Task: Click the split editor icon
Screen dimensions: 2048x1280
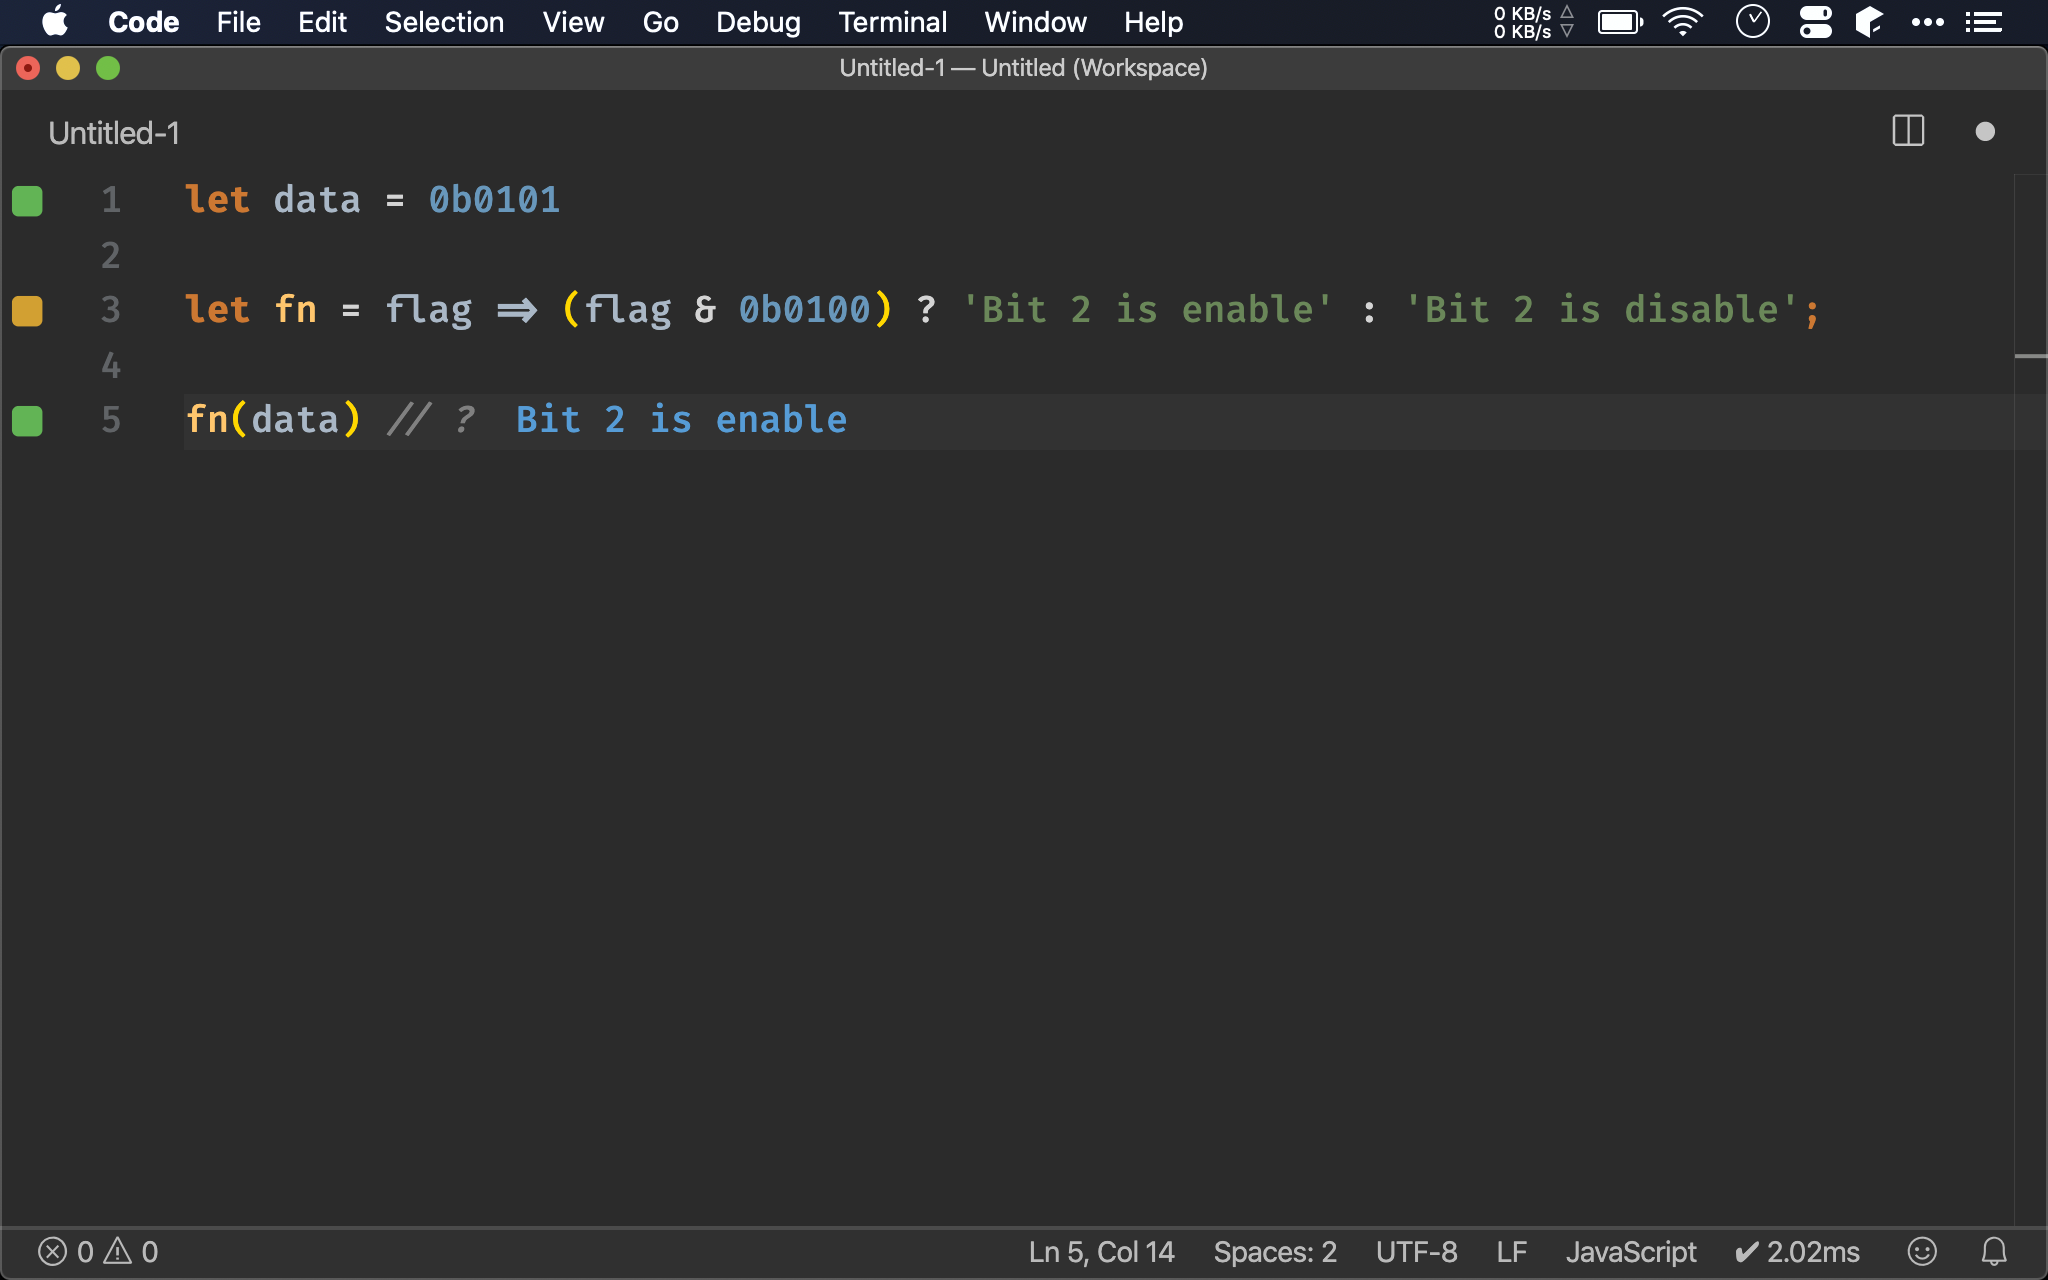Action: pos(1909,133)
